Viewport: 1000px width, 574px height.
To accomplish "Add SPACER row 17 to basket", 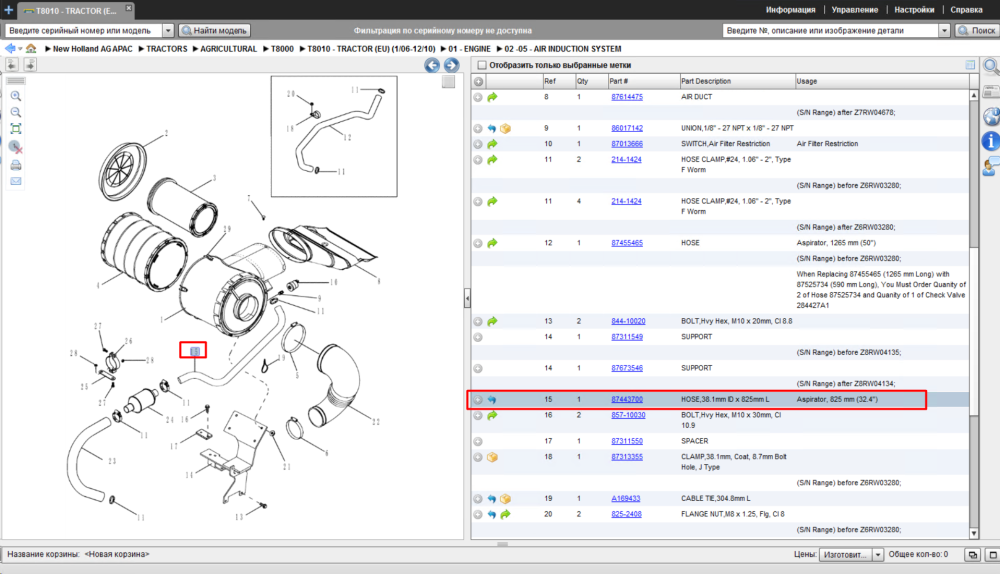I will click(478, 441).
